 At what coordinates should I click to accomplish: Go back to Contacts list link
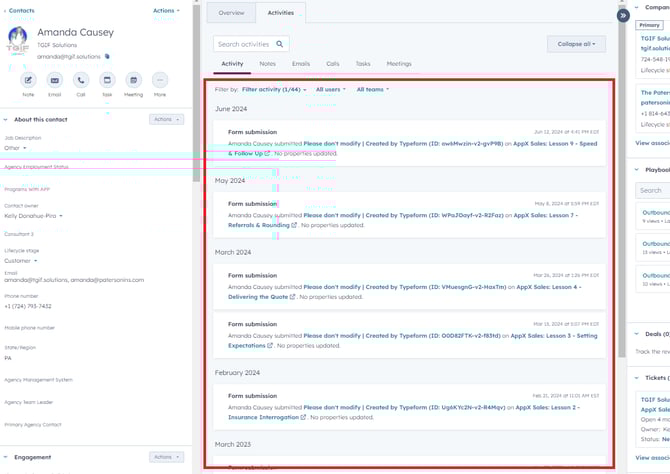point(18,10)
